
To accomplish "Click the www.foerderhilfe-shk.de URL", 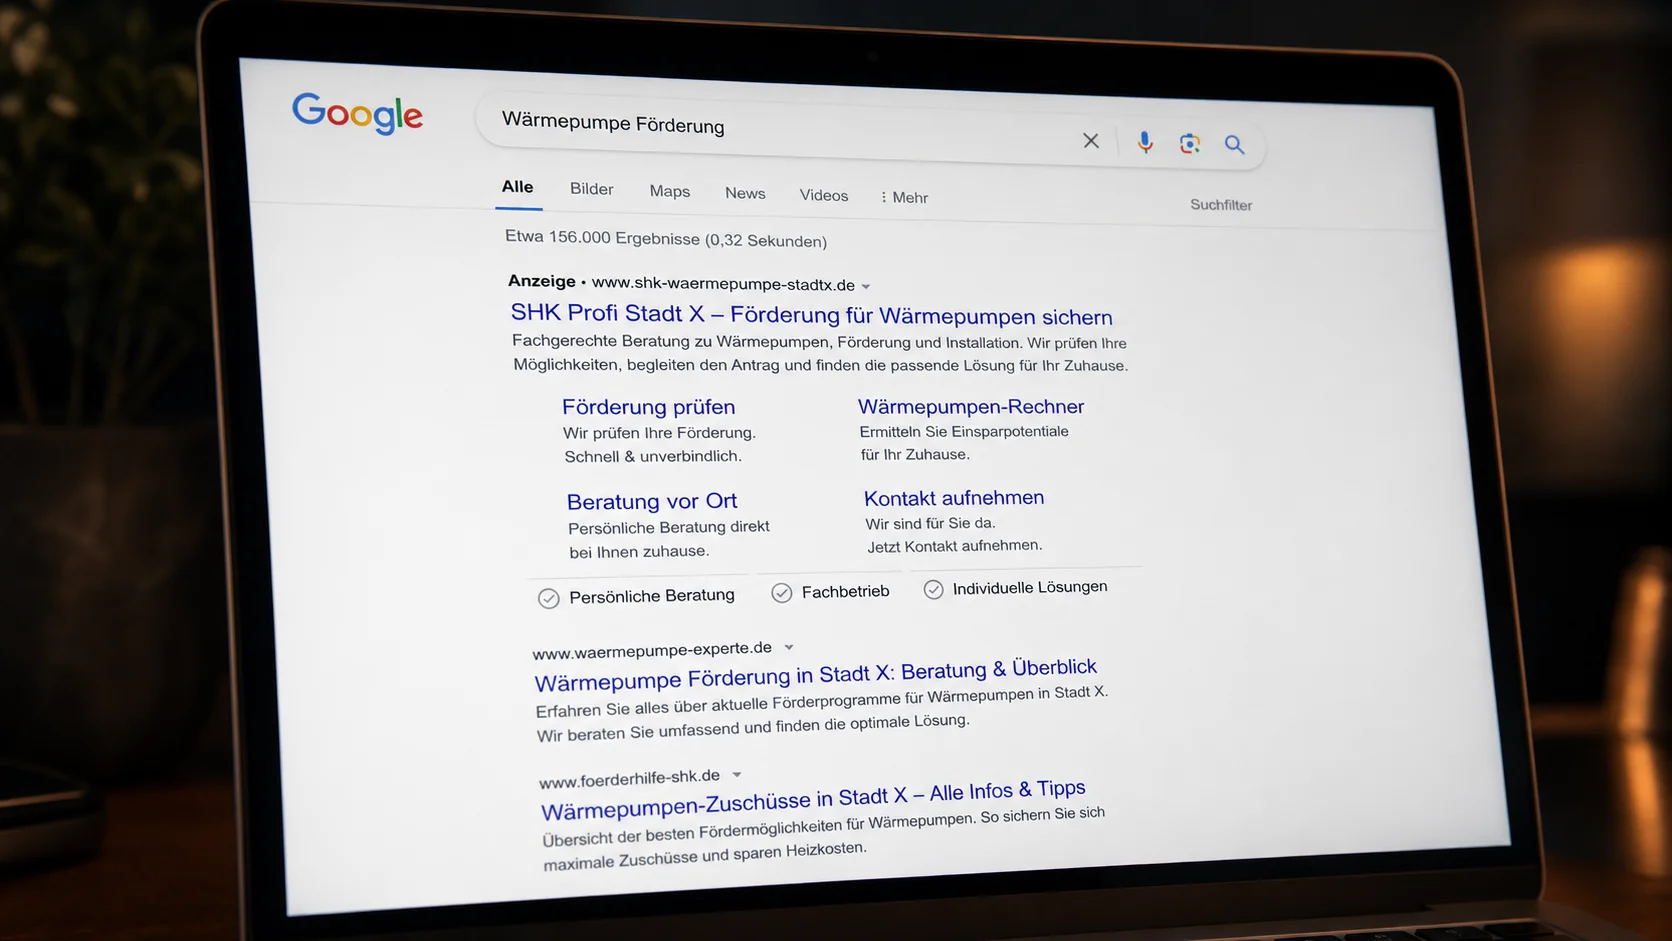I will [629, 778].
